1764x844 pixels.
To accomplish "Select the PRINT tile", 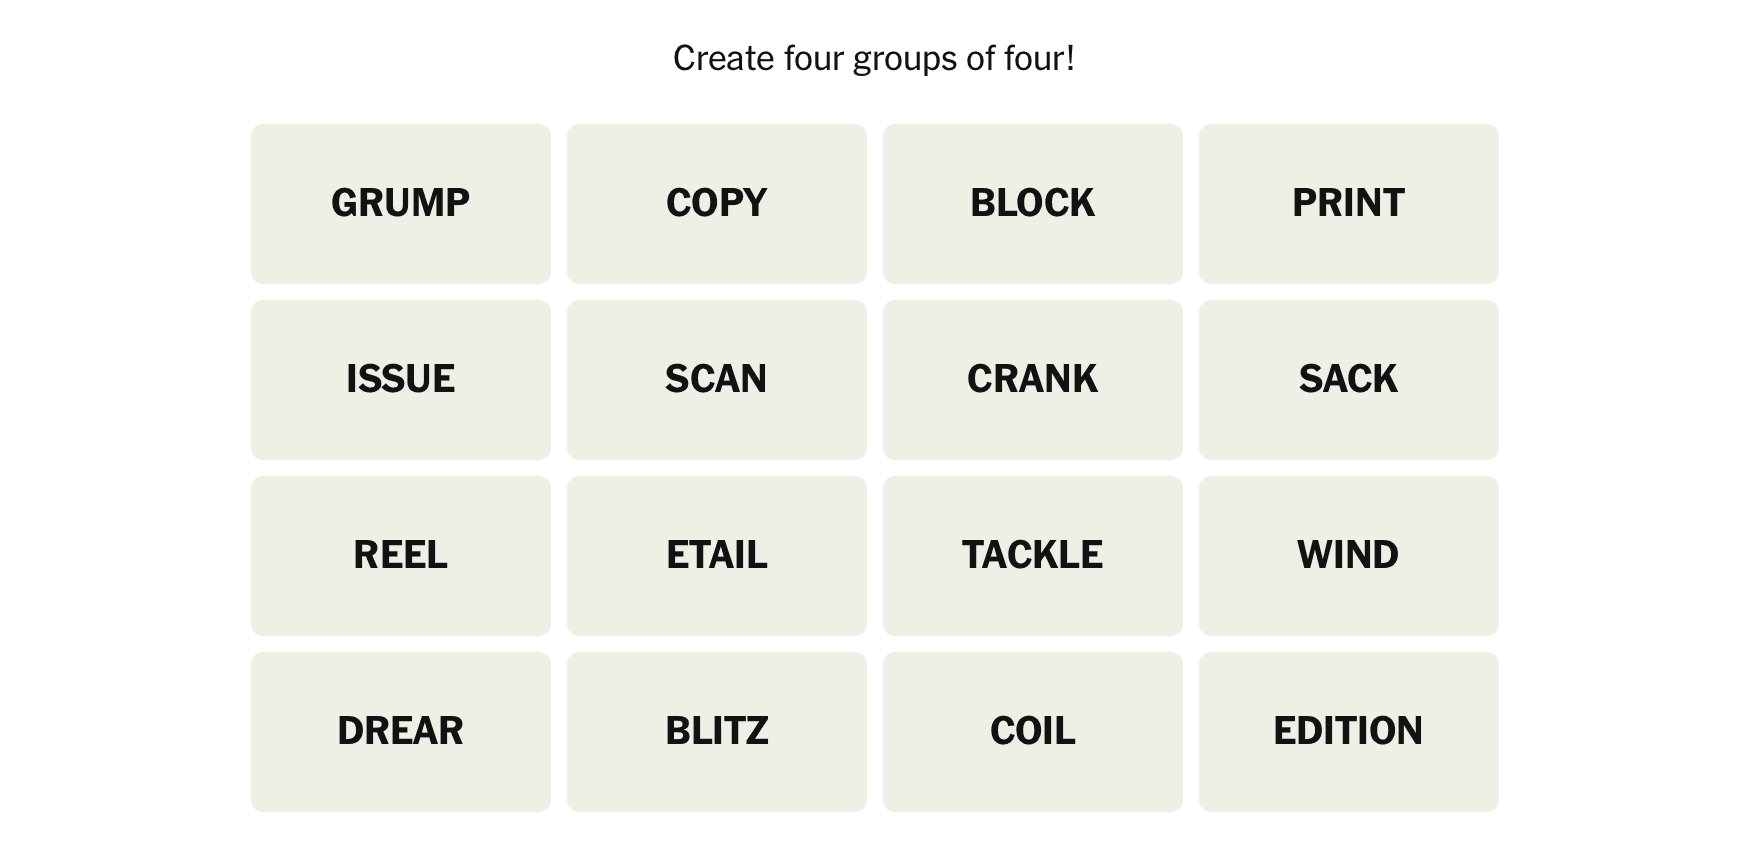I will coord(1348,204).
